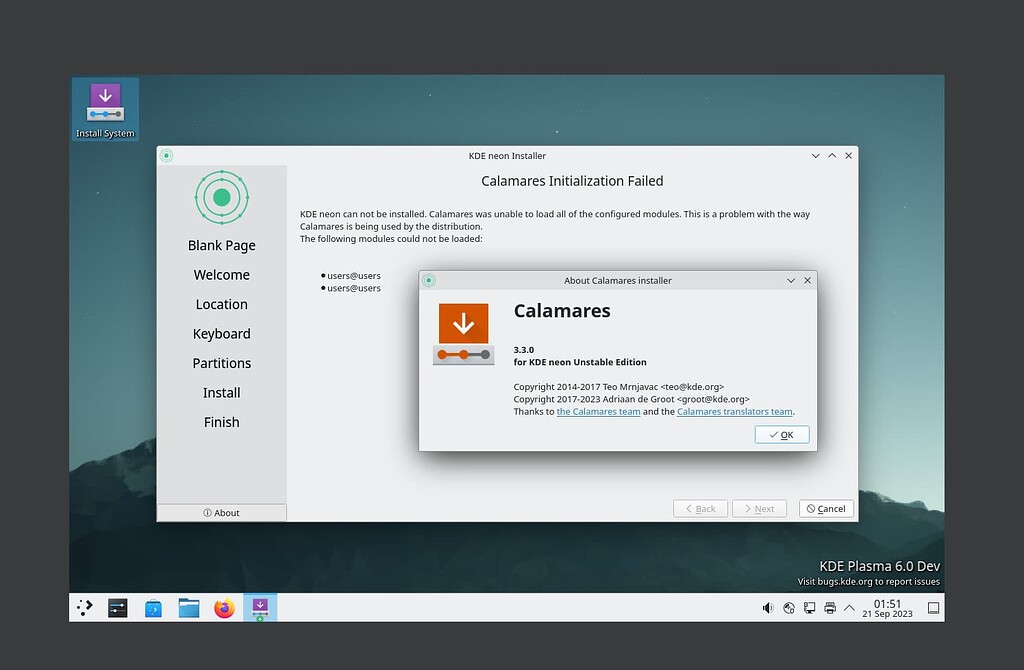The height and width of the screenshot is (670, 1024).
Task: Open the network tray icon
Action: pyautogui.click(x=789, y=608)
